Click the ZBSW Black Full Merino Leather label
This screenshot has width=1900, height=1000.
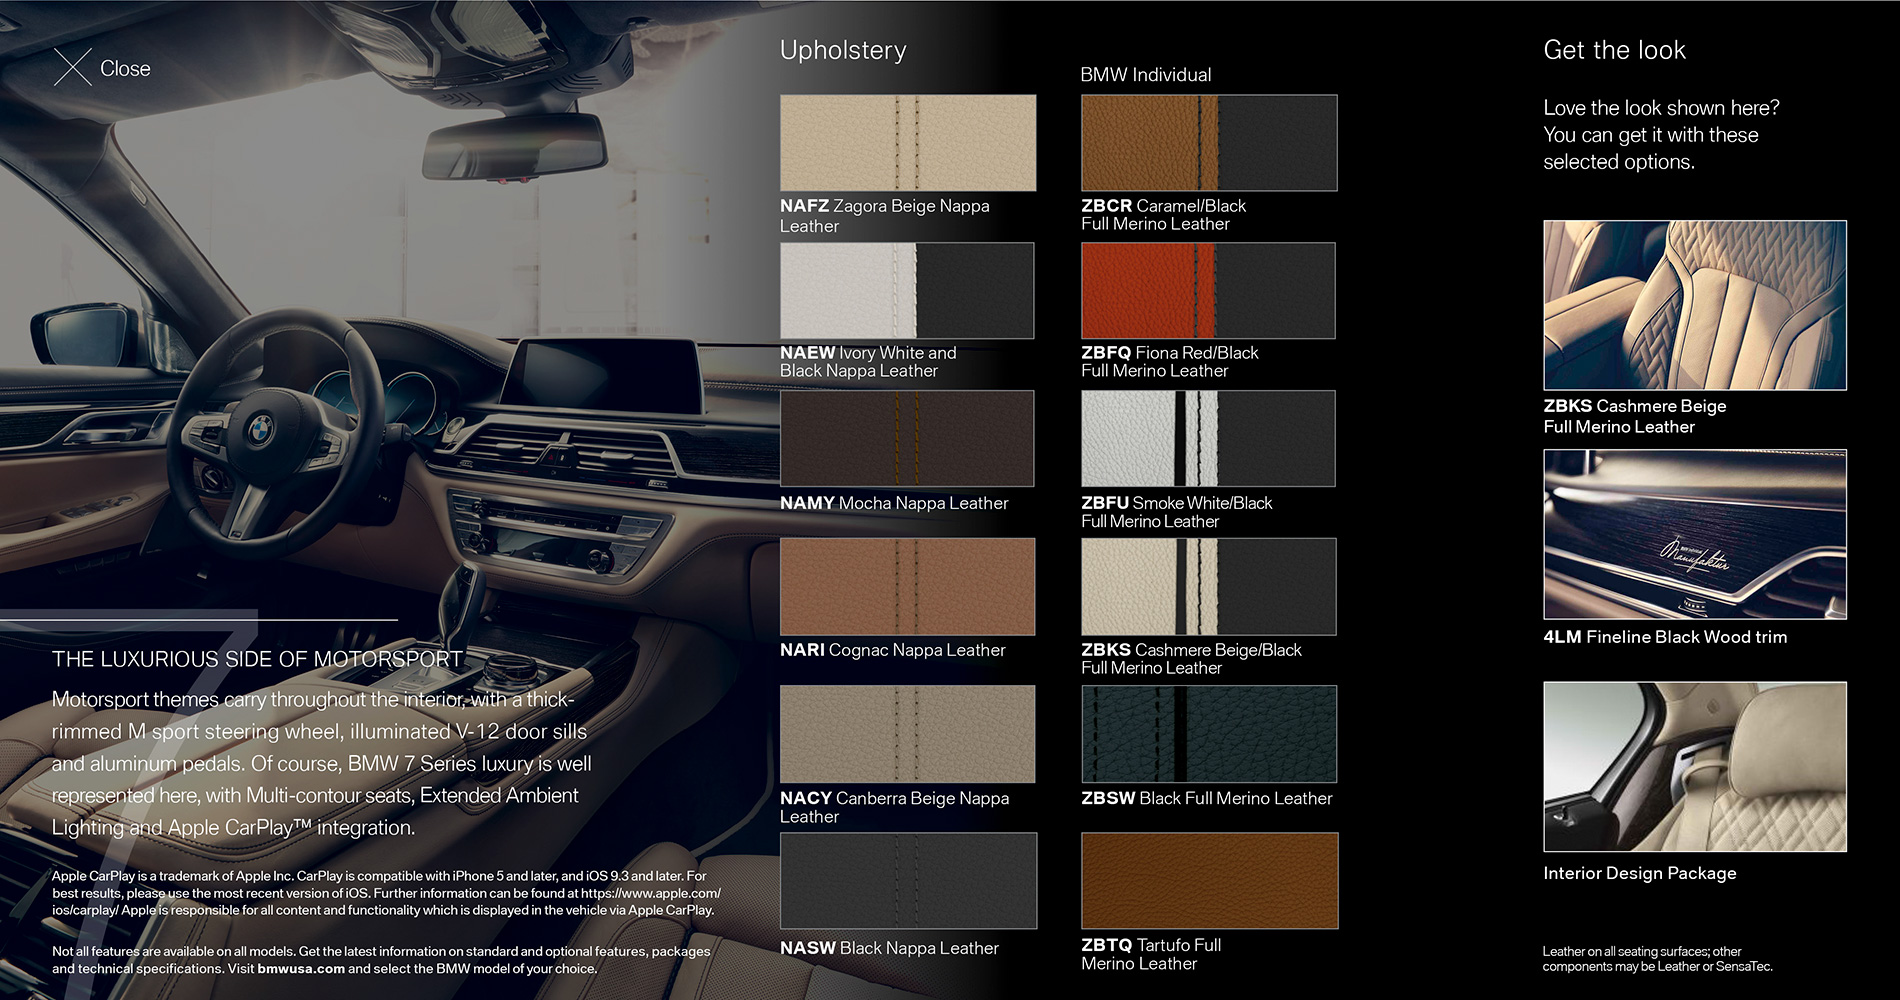click(1206, 798)
